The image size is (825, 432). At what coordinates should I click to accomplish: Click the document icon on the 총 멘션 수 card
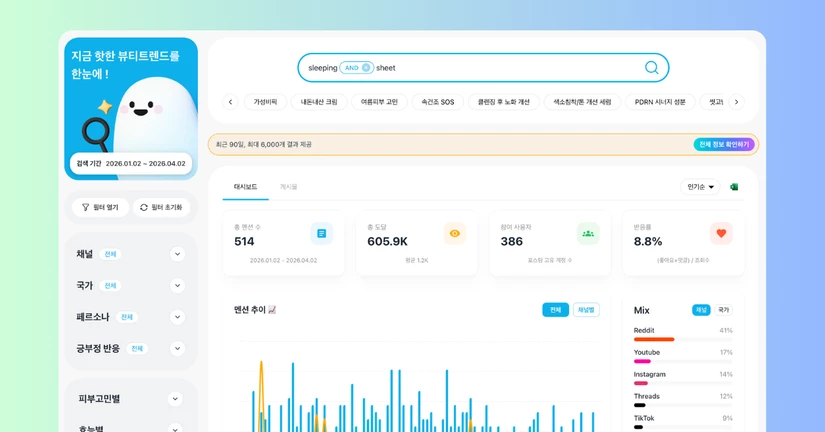pos(321,233)
